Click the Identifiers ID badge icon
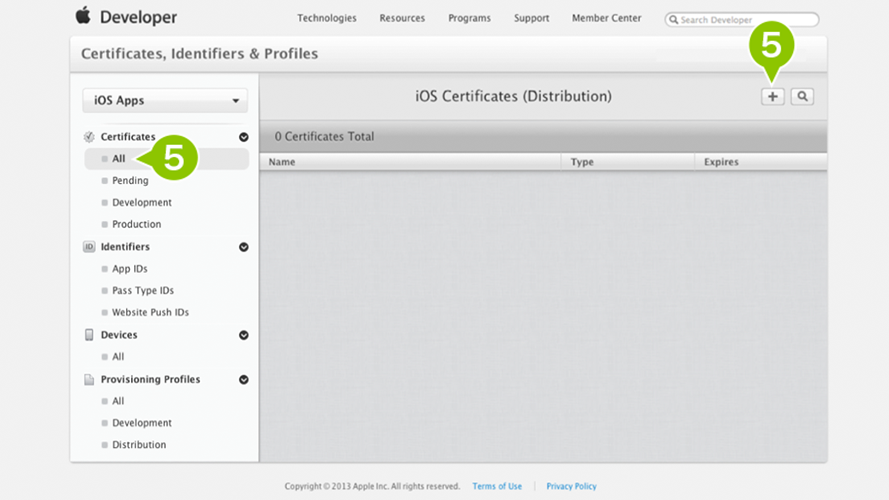This screenshot has height=500, width=889. click(89, 247)
